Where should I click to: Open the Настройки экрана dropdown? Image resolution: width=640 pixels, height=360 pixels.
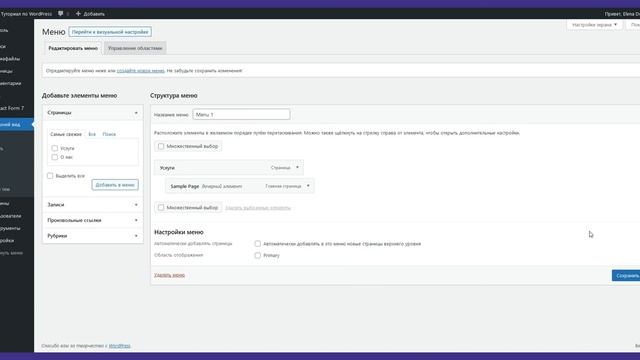(594, 25)
